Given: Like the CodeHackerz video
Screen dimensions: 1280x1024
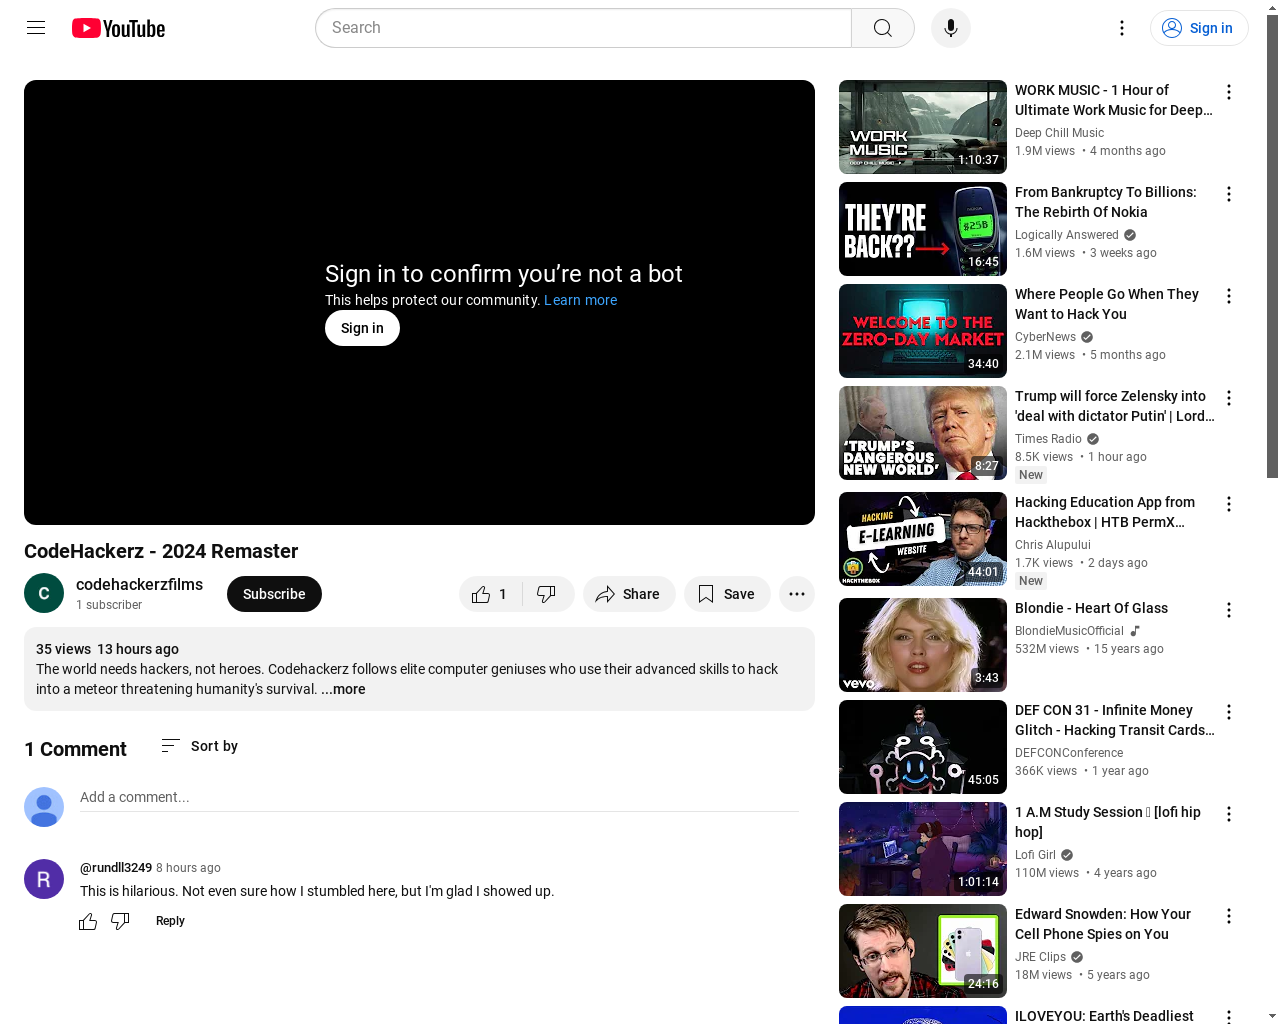Looking at the screenshot, I should [x=490, y=594].
